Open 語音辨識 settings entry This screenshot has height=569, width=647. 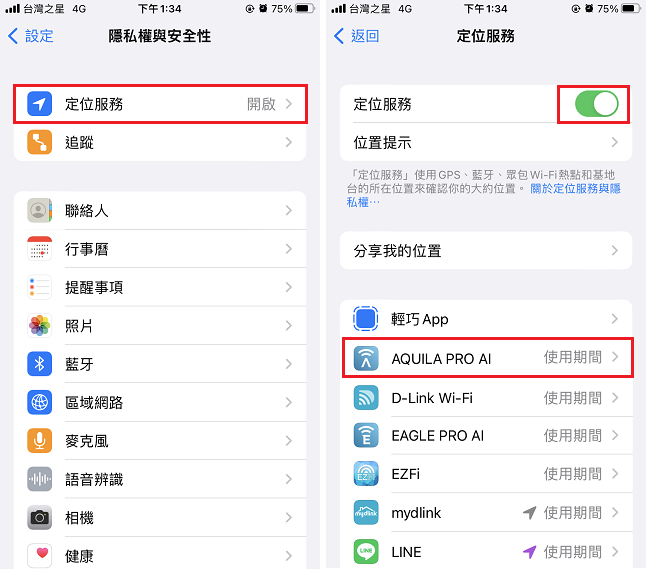tap(160, 479)
